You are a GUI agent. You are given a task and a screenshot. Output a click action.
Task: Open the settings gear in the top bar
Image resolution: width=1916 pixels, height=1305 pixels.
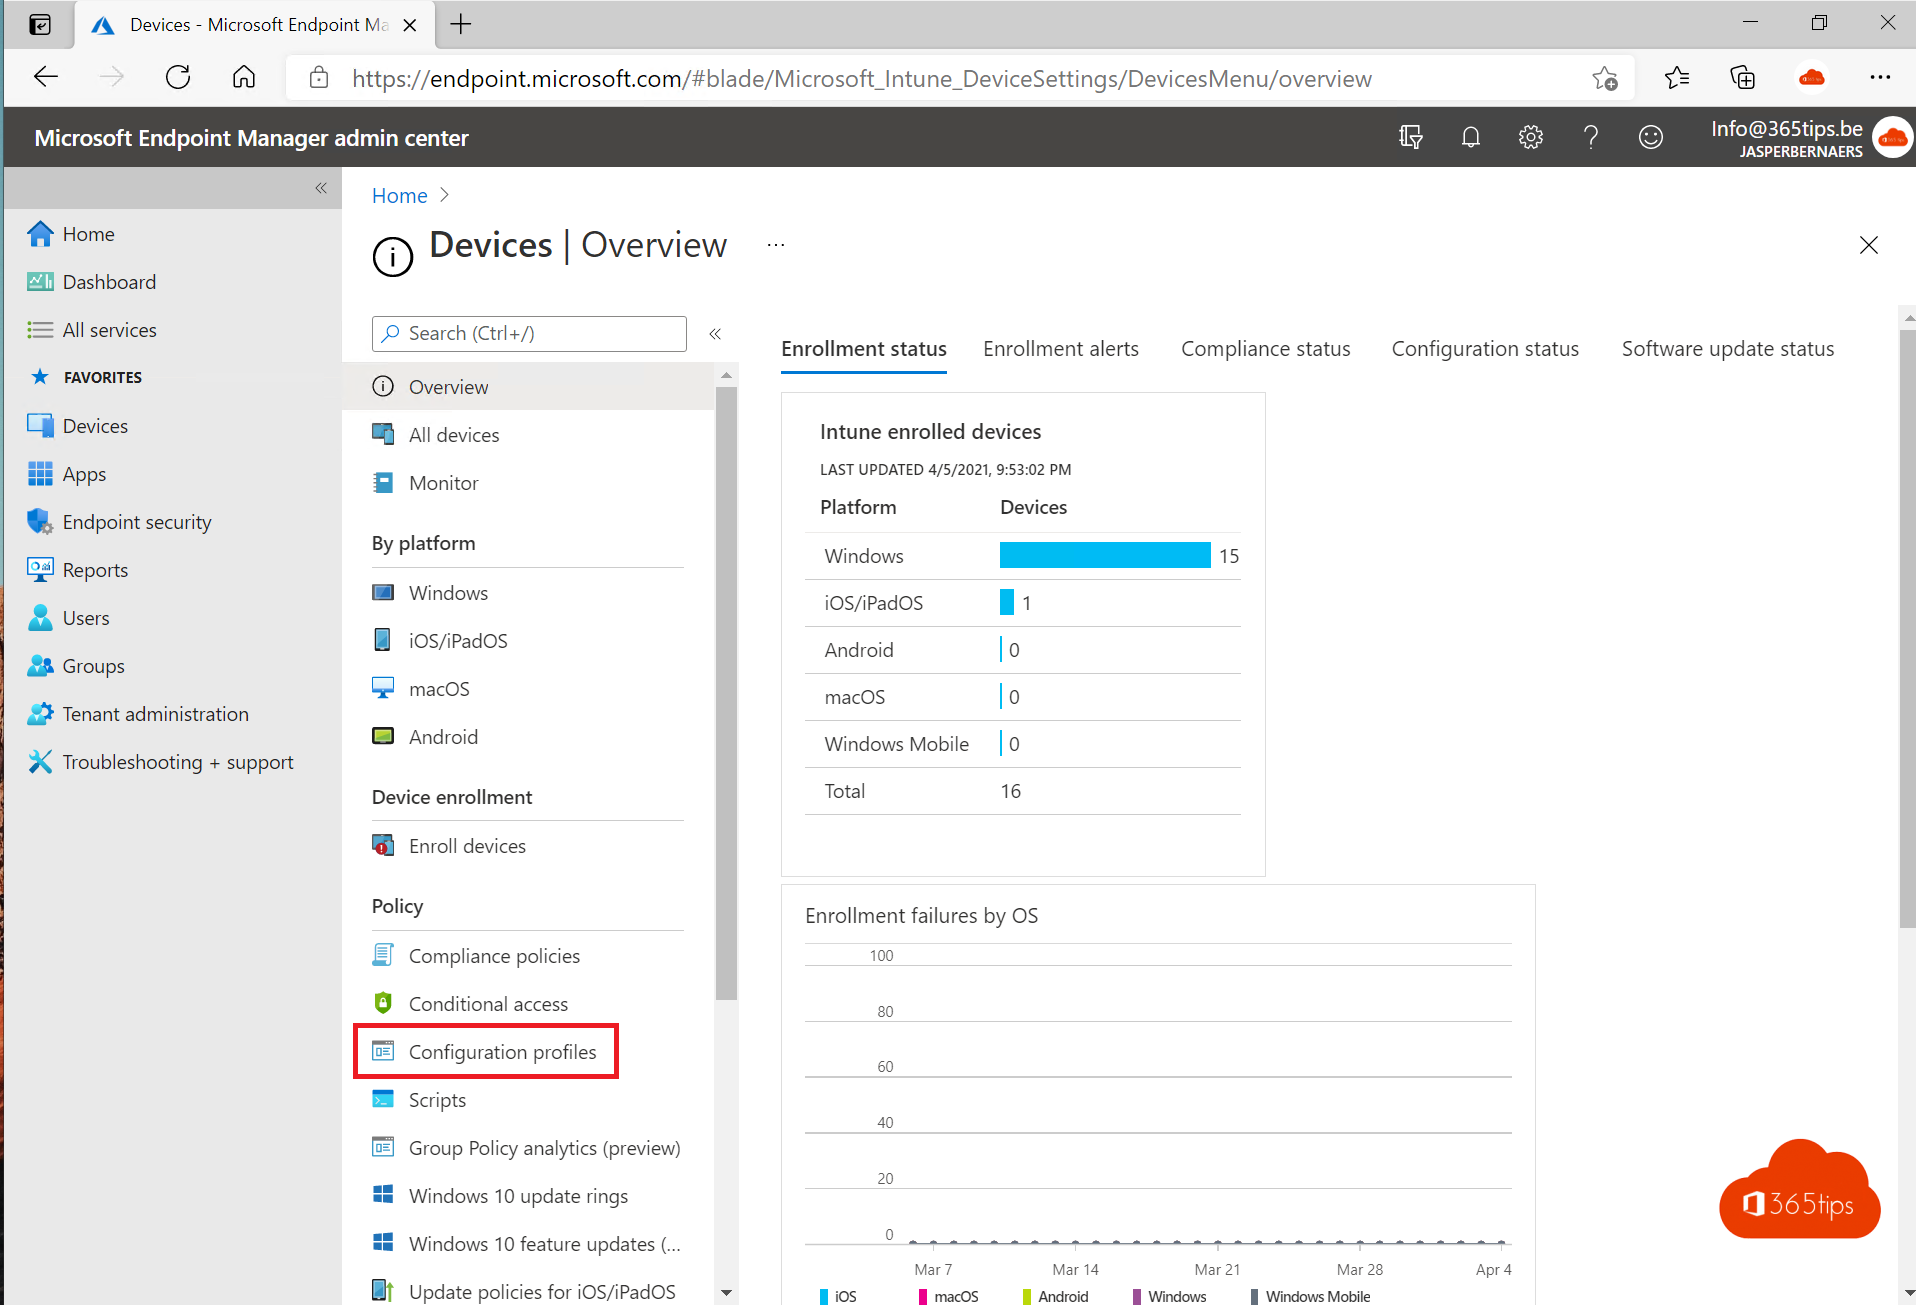pos(1531,137)
